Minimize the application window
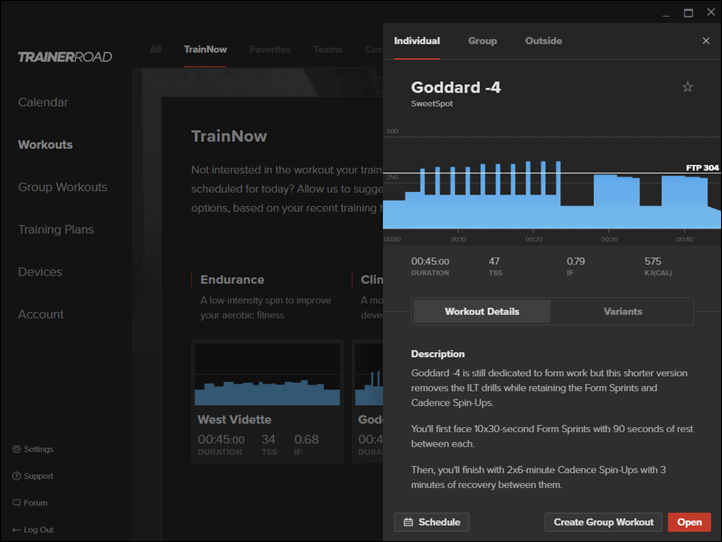This screenshot has width=722, height=542. [666, 14]
